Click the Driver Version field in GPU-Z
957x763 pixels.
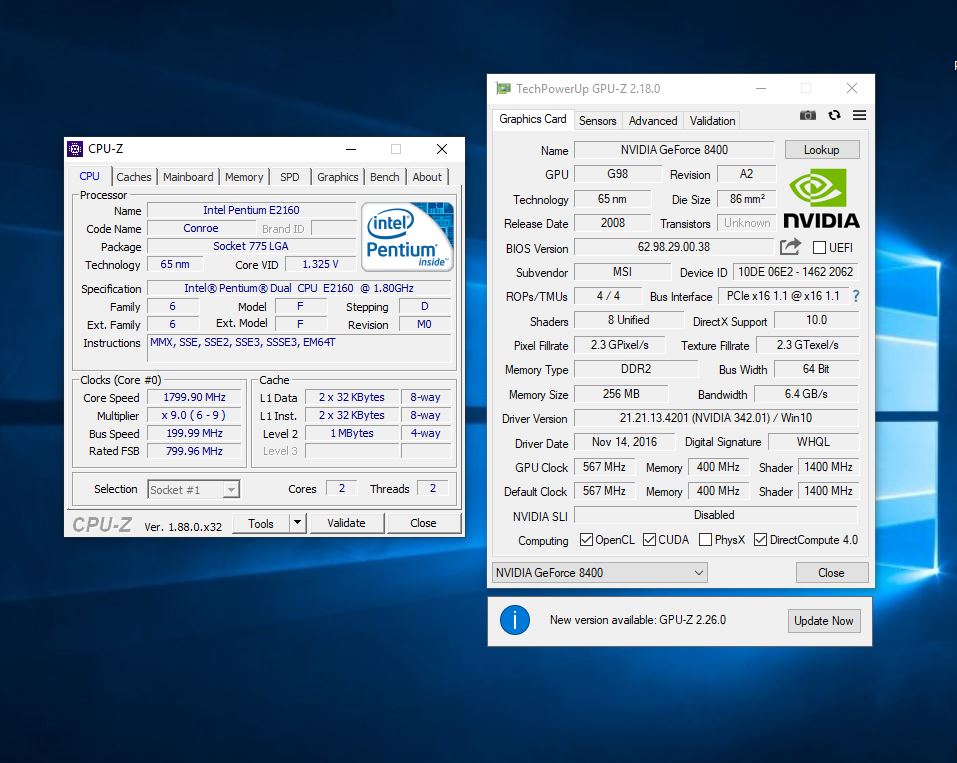pos(716,418)
